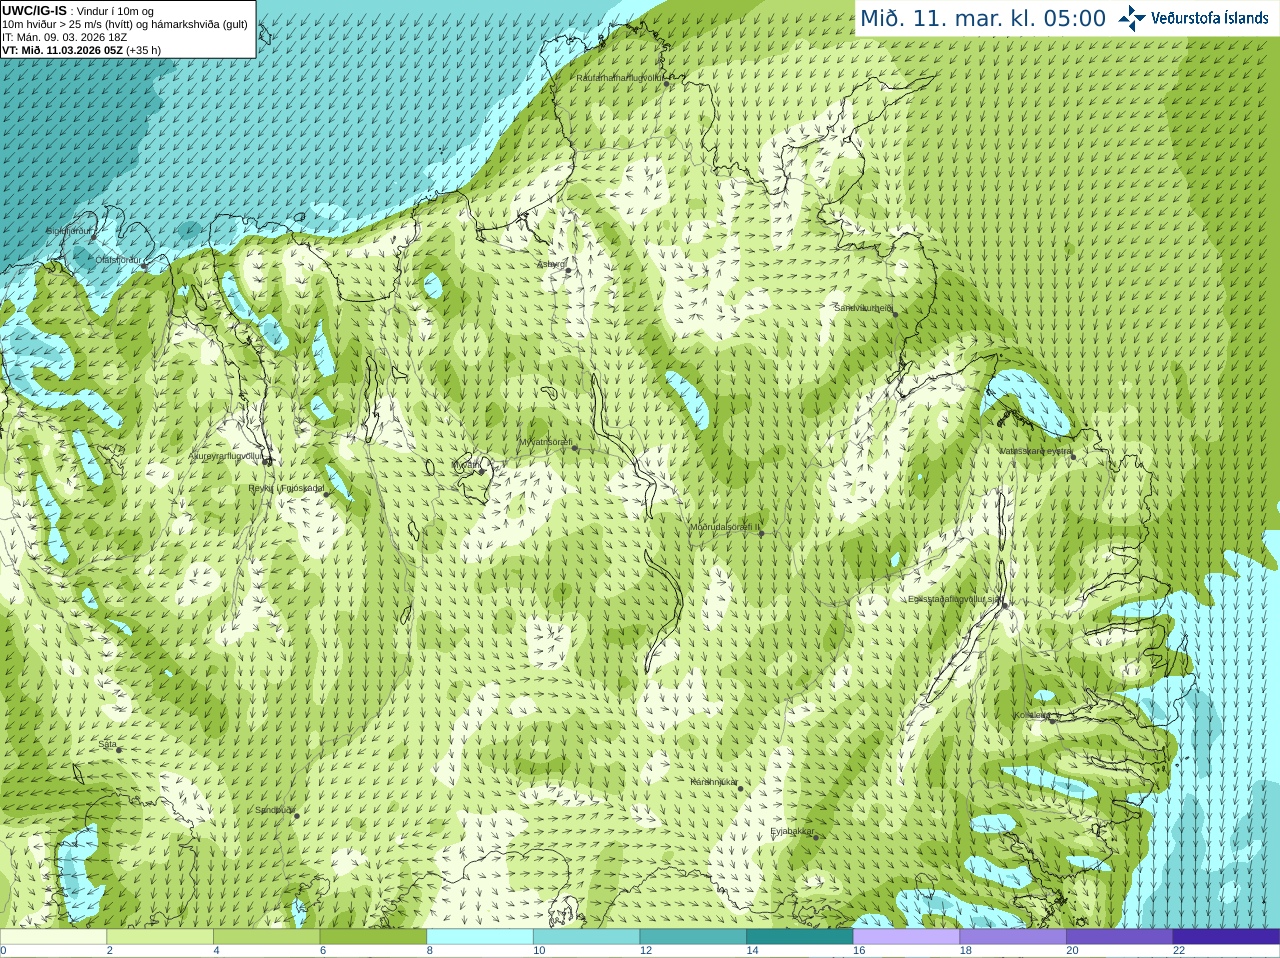The image size is (1280, 958).
Task: Click the Egilsstaðaflugvöllur station marker
Action: [x=1005, y=604]
